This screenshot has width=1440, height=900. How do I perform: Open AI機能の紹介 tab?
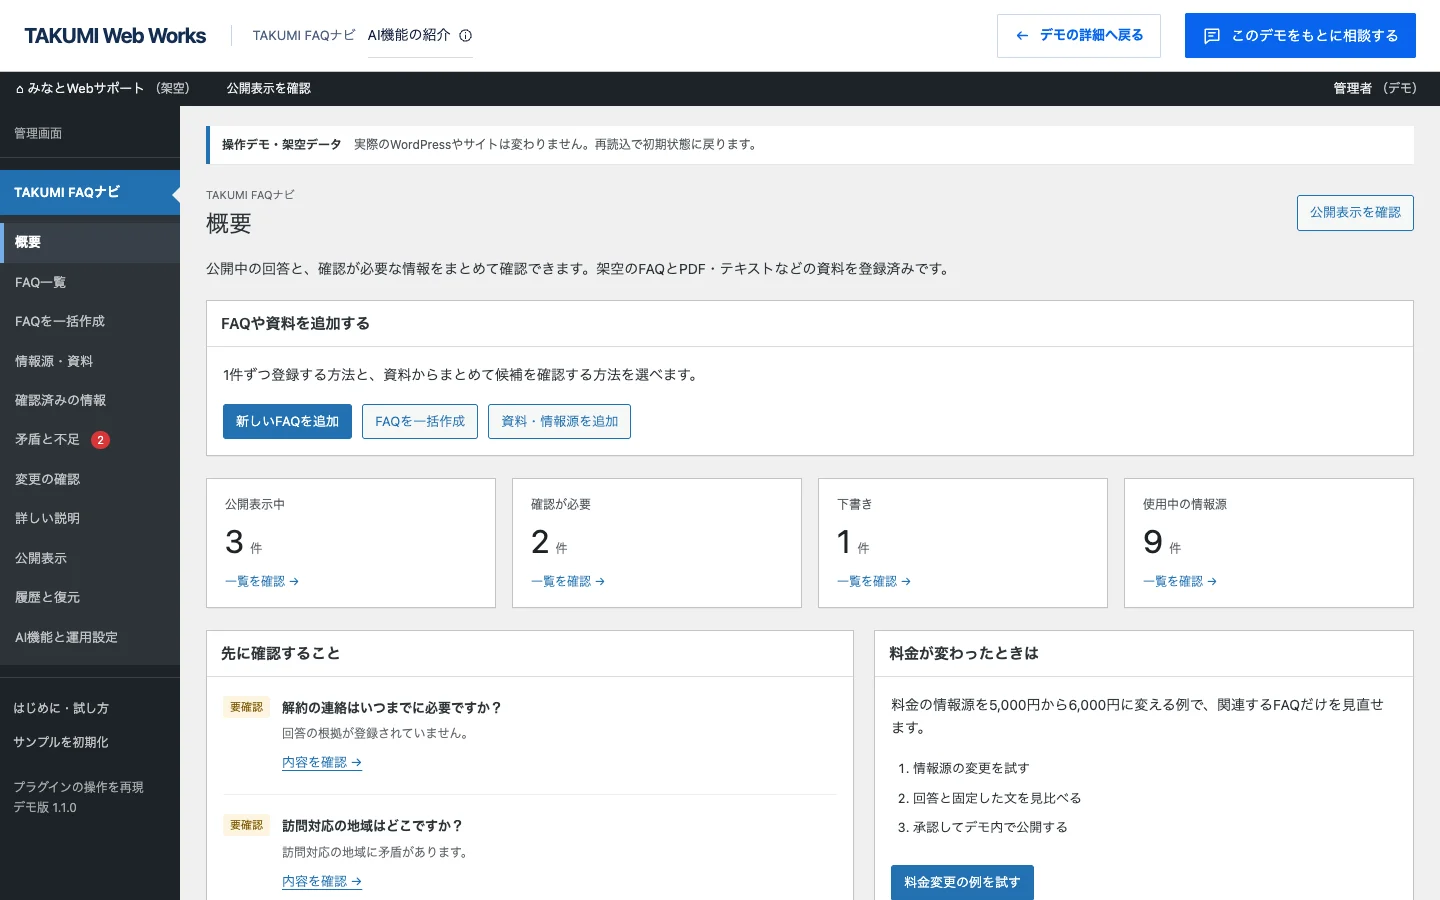point(409,35)
